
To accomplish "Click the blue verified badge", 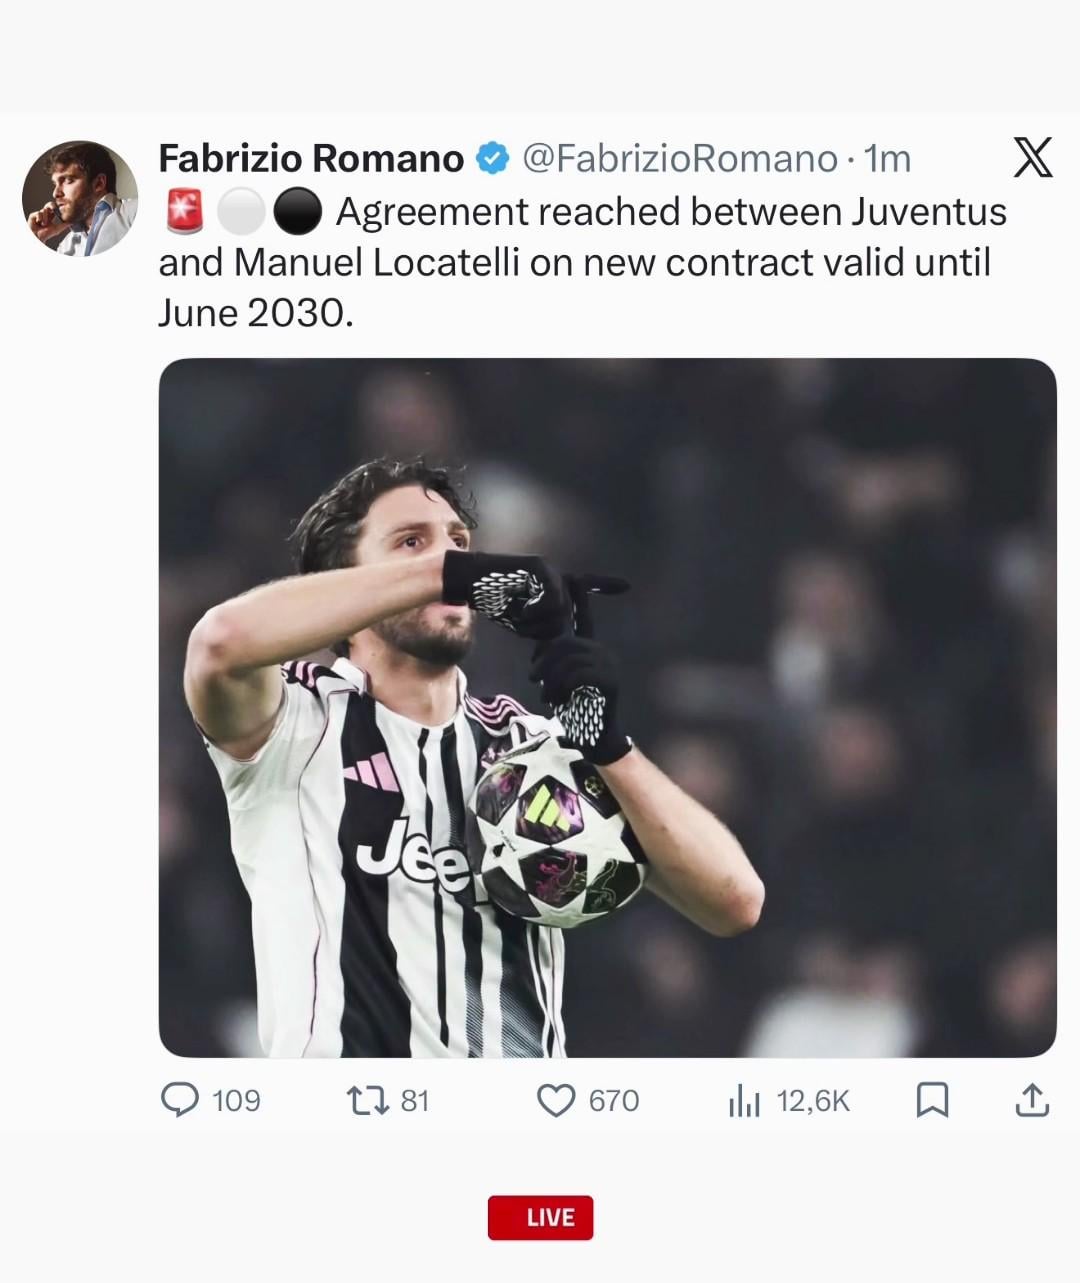I will (492, 158).
